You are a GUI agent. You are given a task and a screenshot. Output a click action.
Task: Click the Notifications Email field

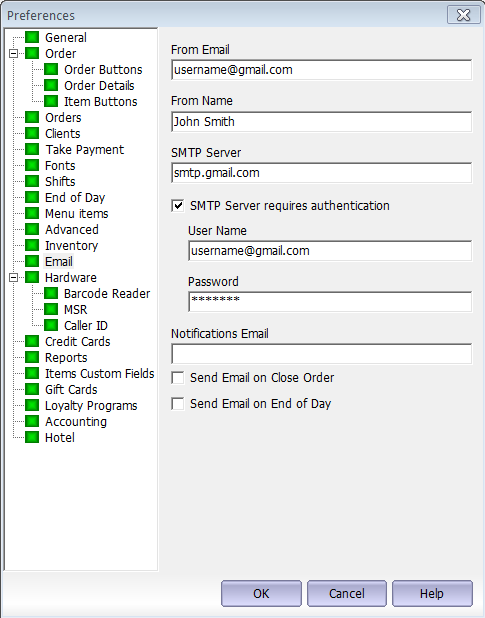tap(321, 354)
